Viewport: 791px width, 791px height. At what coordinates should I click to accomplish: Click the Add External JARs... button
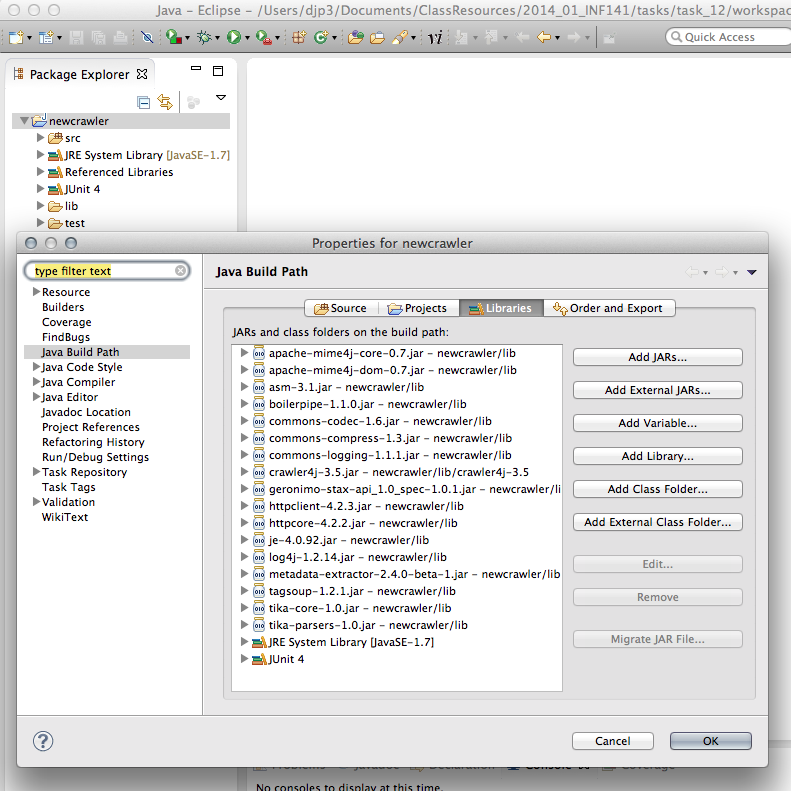(657, 390)
